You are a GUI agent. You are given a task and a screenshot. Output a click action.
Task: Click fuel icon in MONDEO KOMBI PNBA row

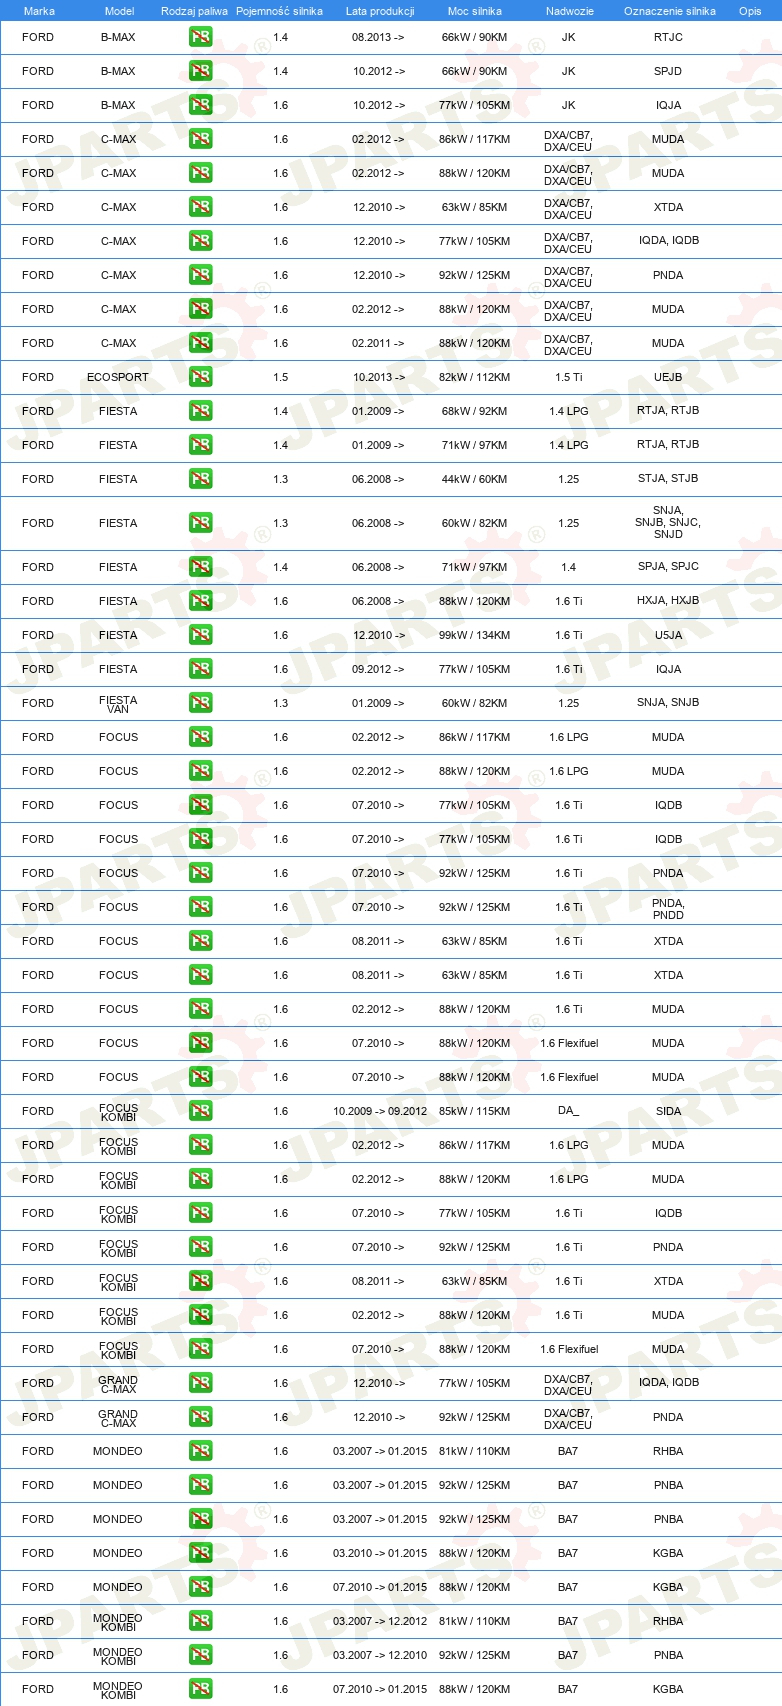pos(201,1655)
